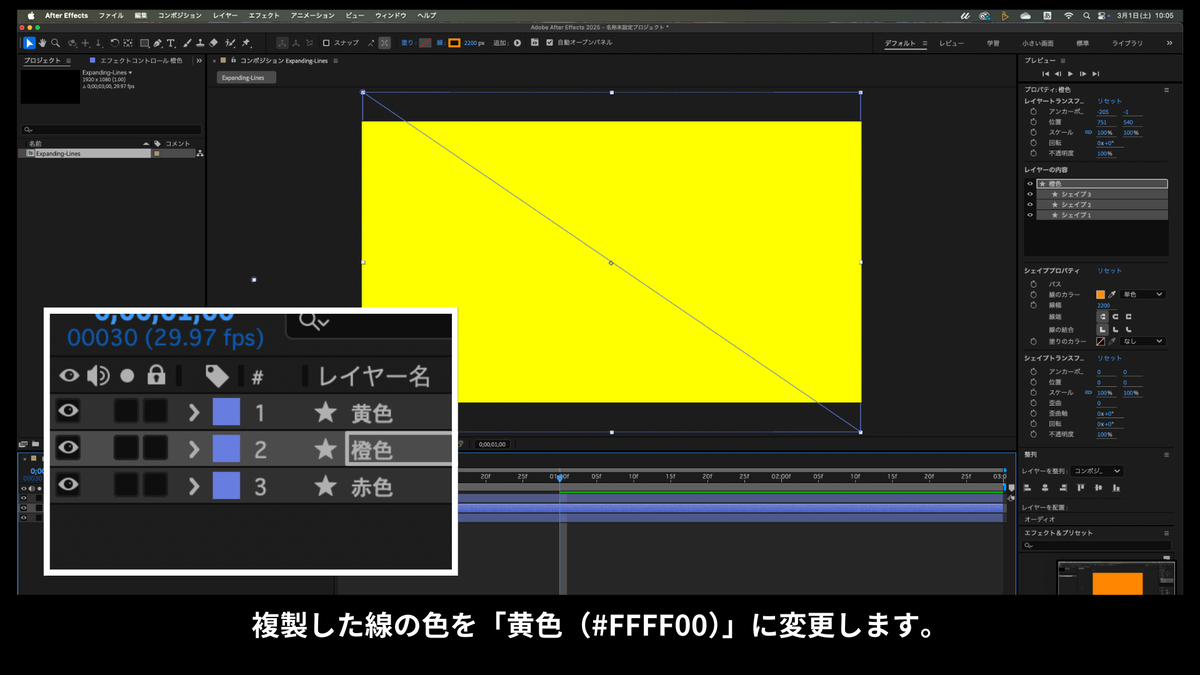Image resolution: width=1200 pixels, height=675 pixels.
Task: Select the Clone Stamp tool
Action: click(200, 43)
